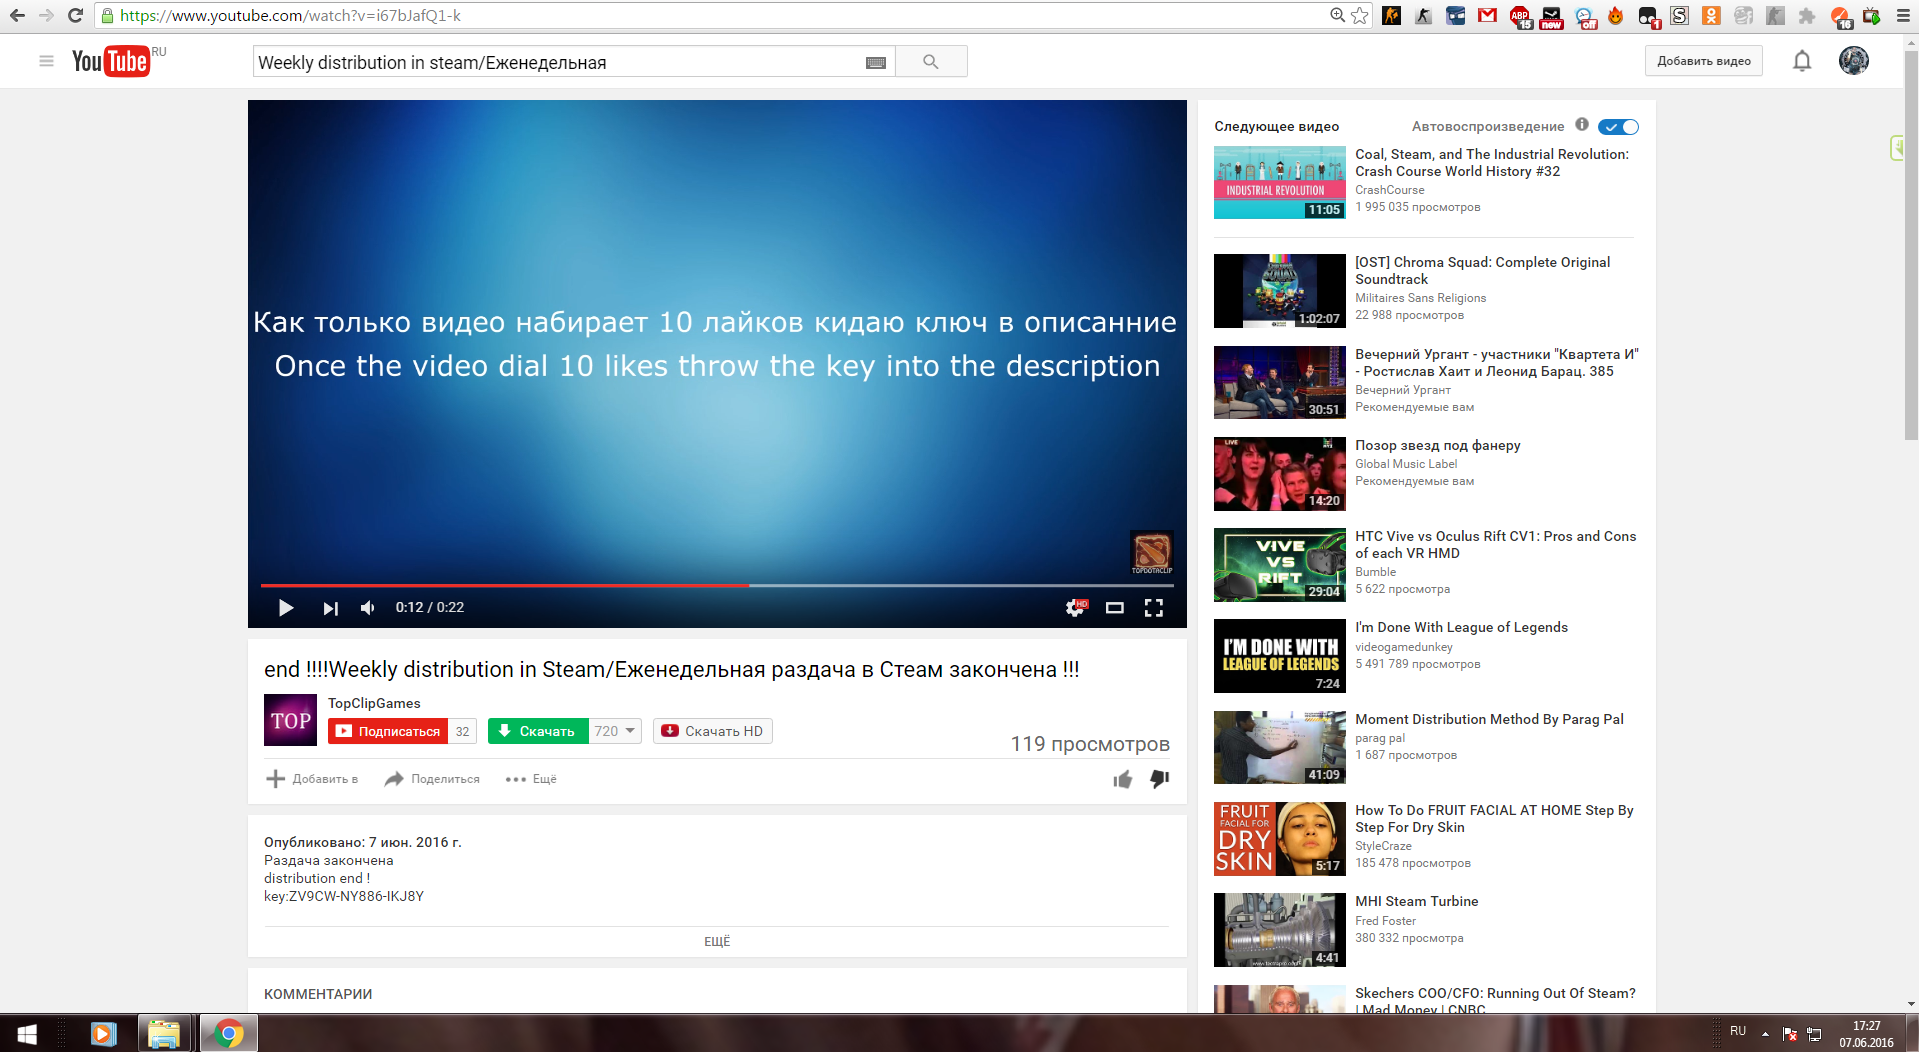
Task: Open the Moment Distribution Method thumbnail
Action: [x=1280, y=747]
